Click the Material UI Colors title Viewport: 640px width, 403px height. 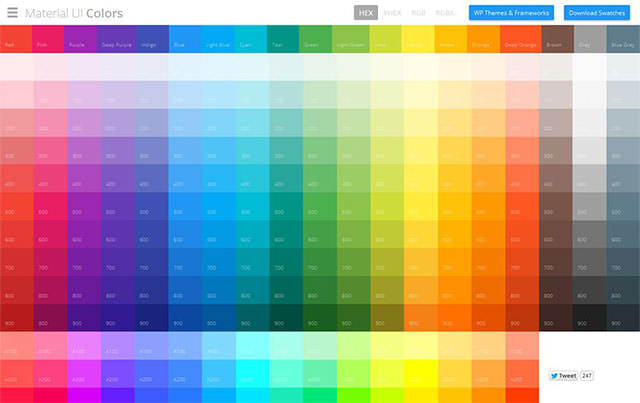click(x=74, y=13)
